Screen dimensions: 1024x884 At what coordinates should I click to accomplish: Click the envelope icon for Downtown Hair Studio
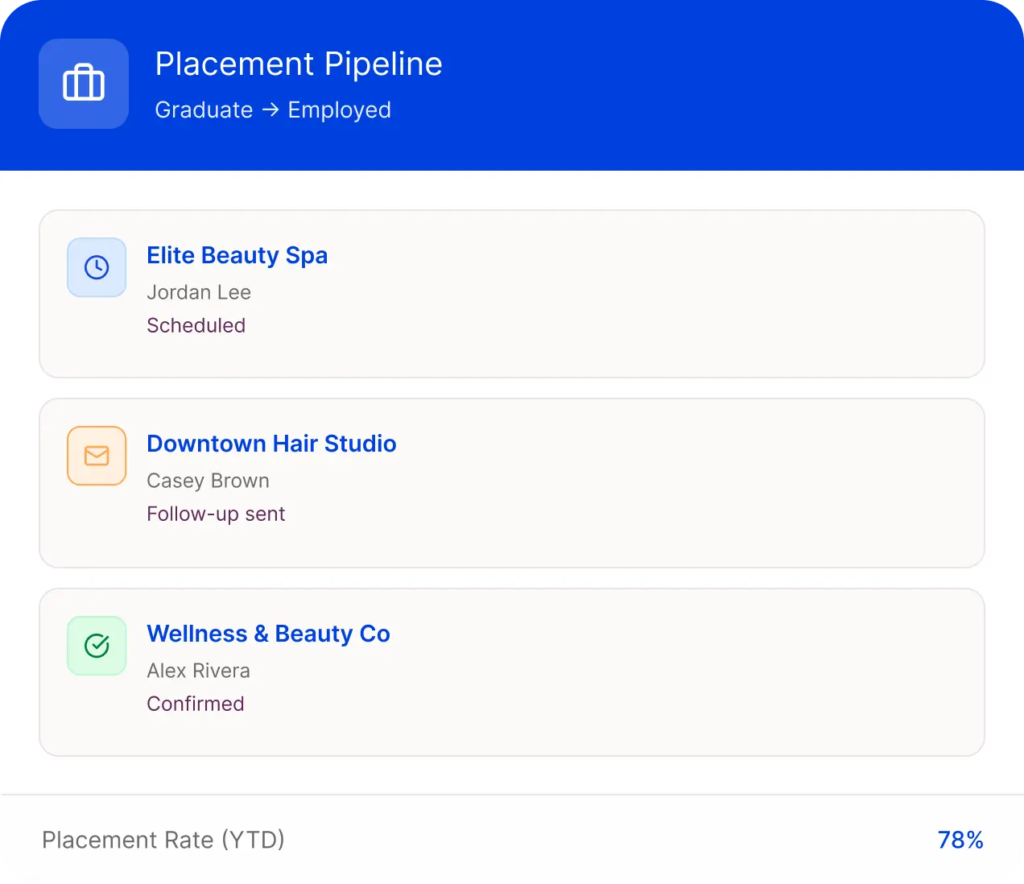tap(96, 456)
